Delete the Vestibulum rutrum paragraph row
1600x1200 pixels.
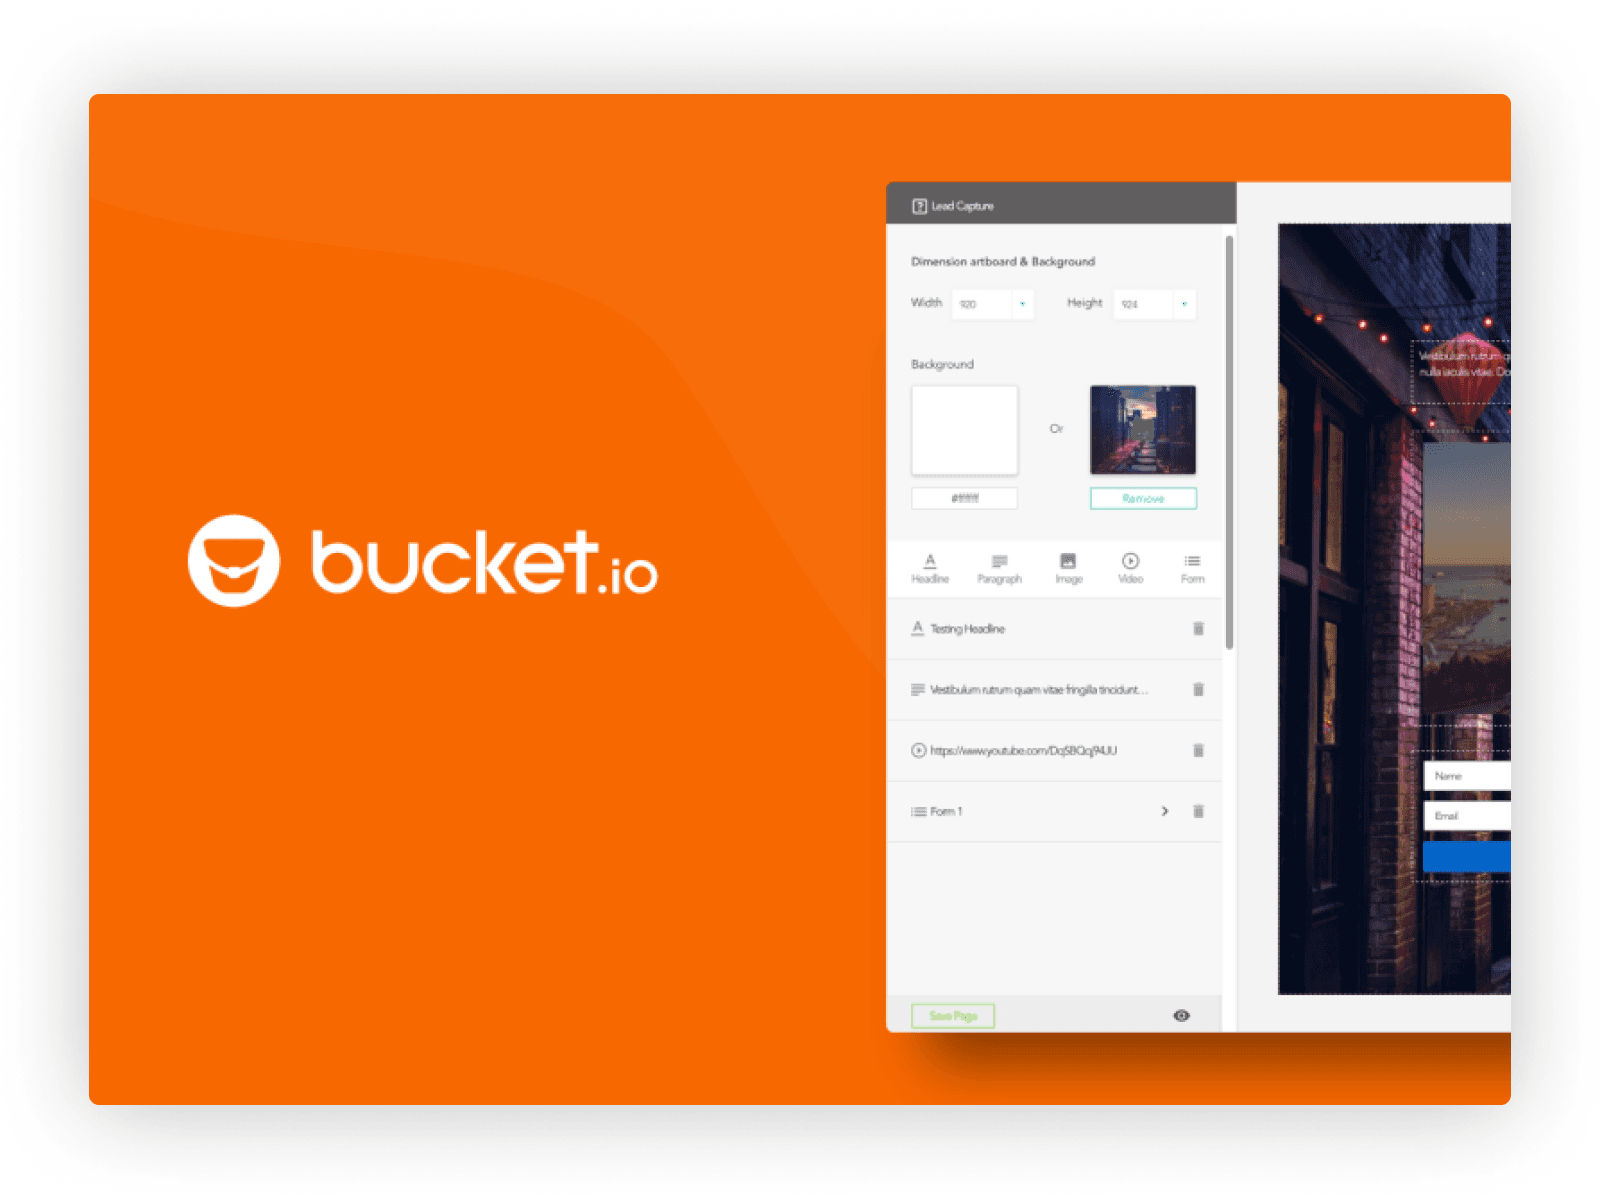tap(1198, 690)
